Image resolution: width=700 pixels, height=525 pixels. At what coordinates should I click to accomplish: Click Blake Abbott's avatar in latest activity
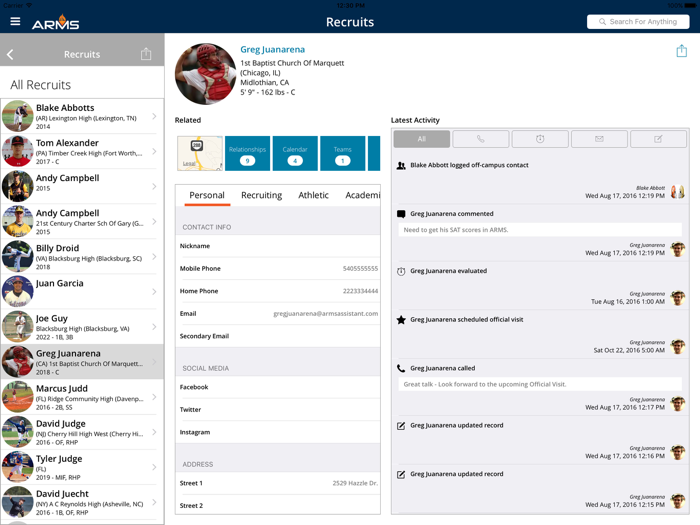(677, 192)
